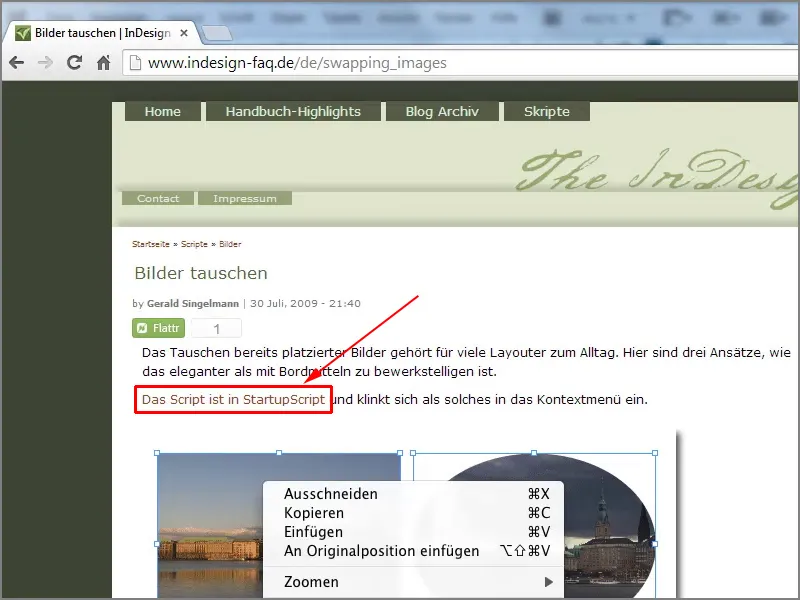This screenshot has height=600, width=800.
Task: Open Blog Archiv navigation item
Action: (442, 111)
